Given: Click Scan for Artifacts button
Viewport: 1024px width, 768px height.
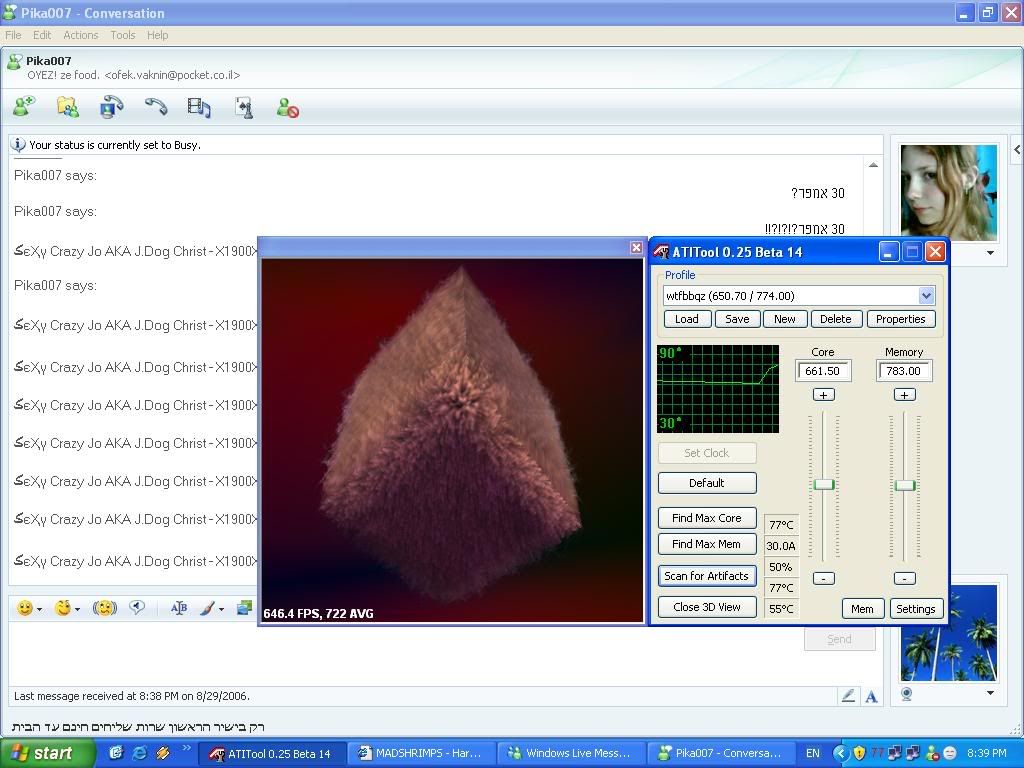Looking at the screenshot, I should [707, 576].
